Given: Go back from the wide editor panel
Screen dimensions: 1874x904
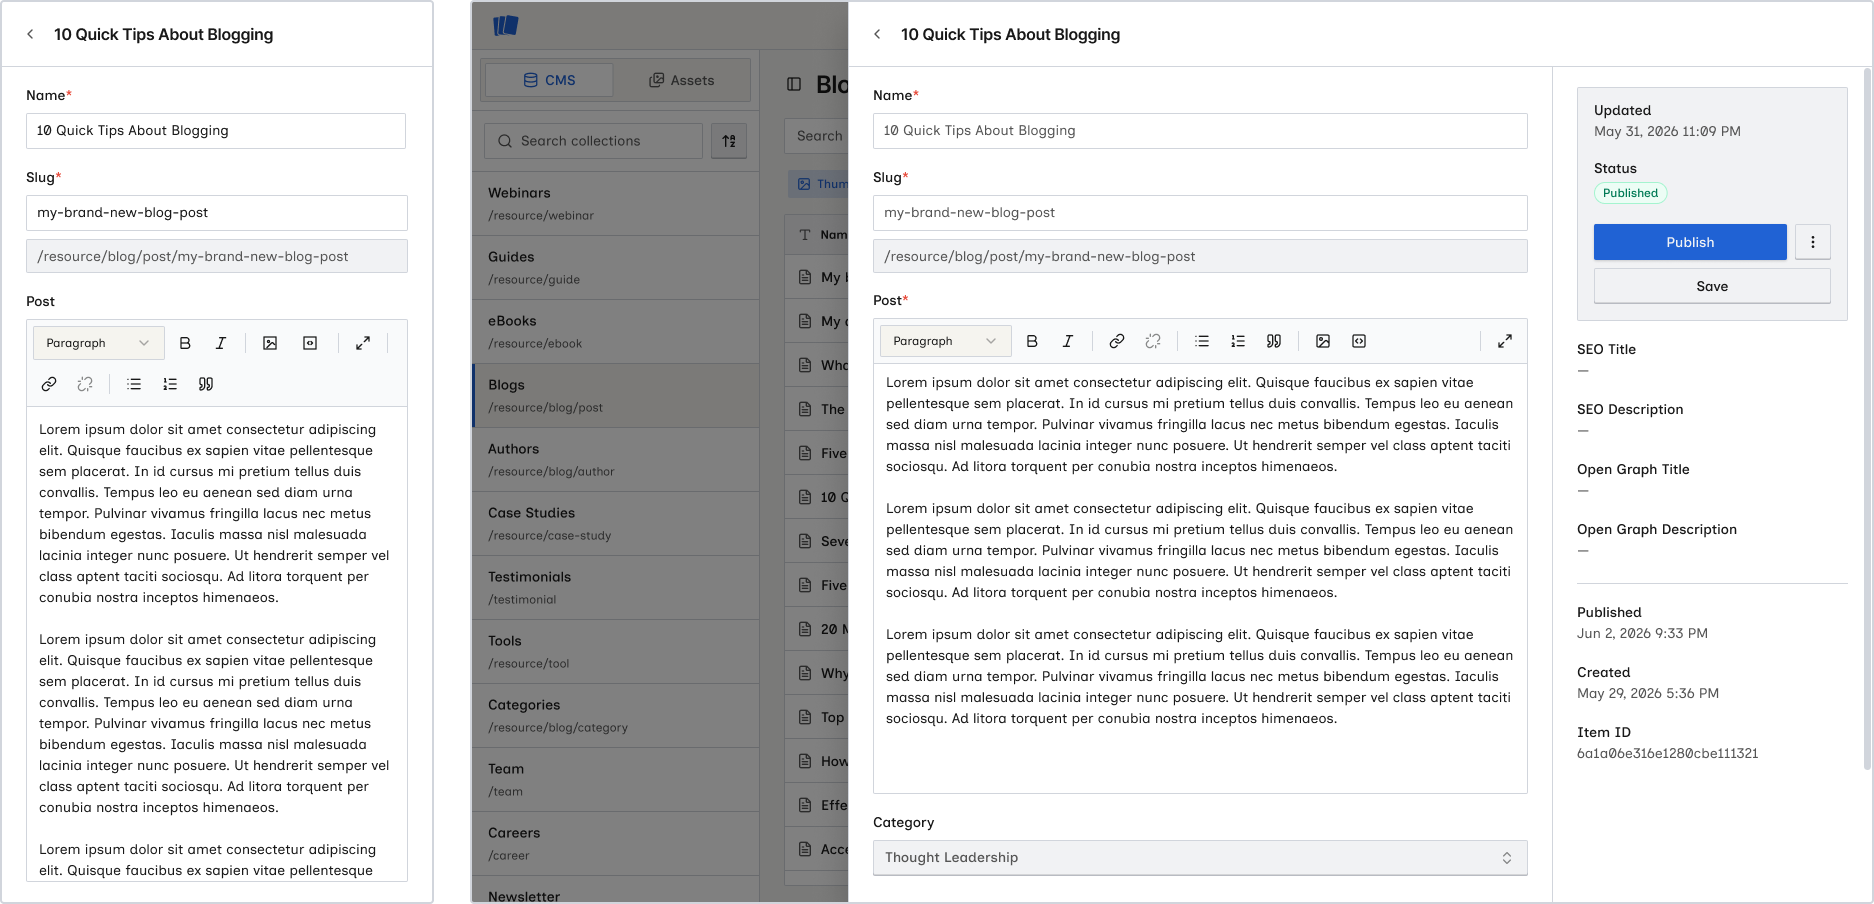Looking at the screenshot, I should [x=877, y=34].
